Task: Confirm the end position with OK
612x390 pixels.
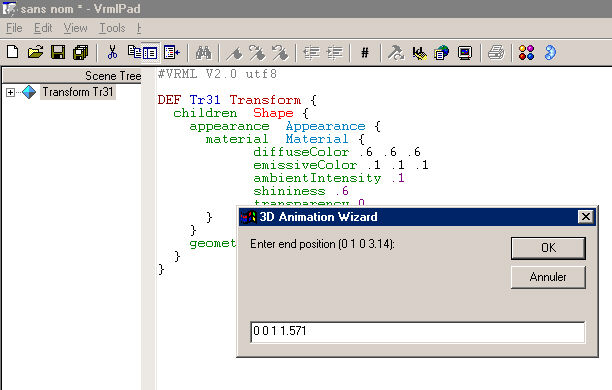Action: 548,248
